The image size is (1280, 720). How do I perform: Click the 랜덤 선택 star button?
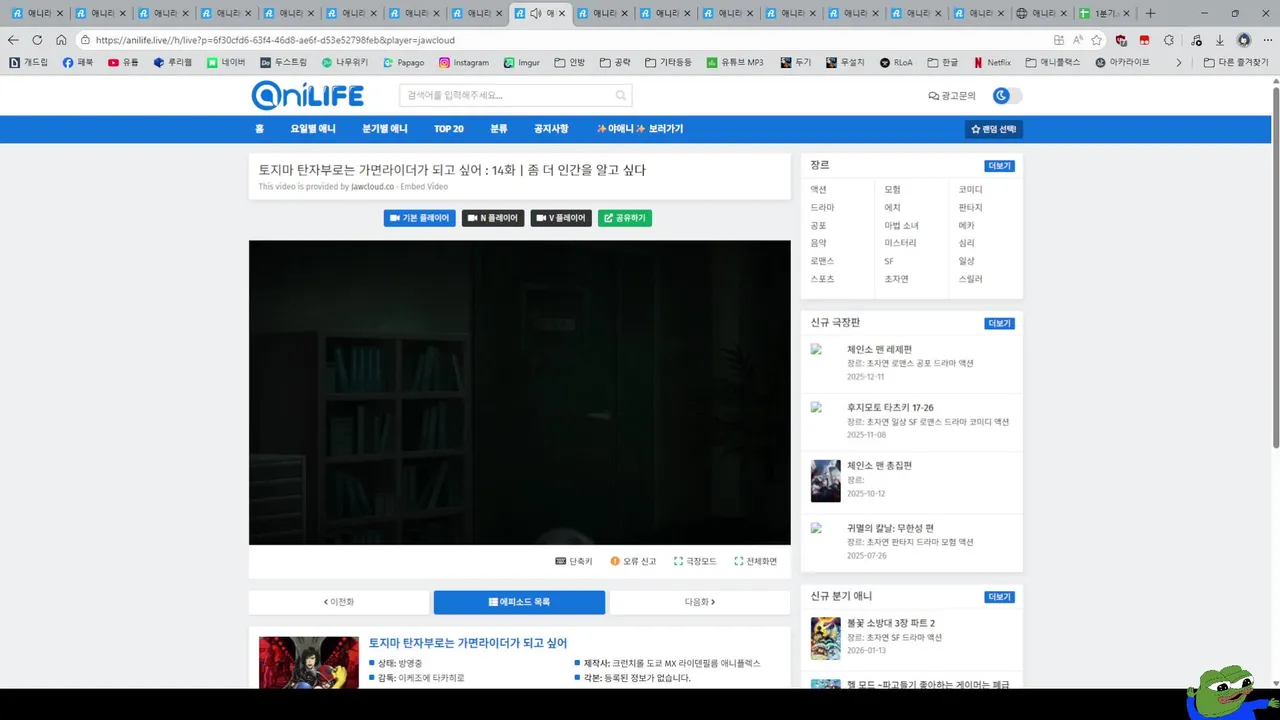point(993,129)
